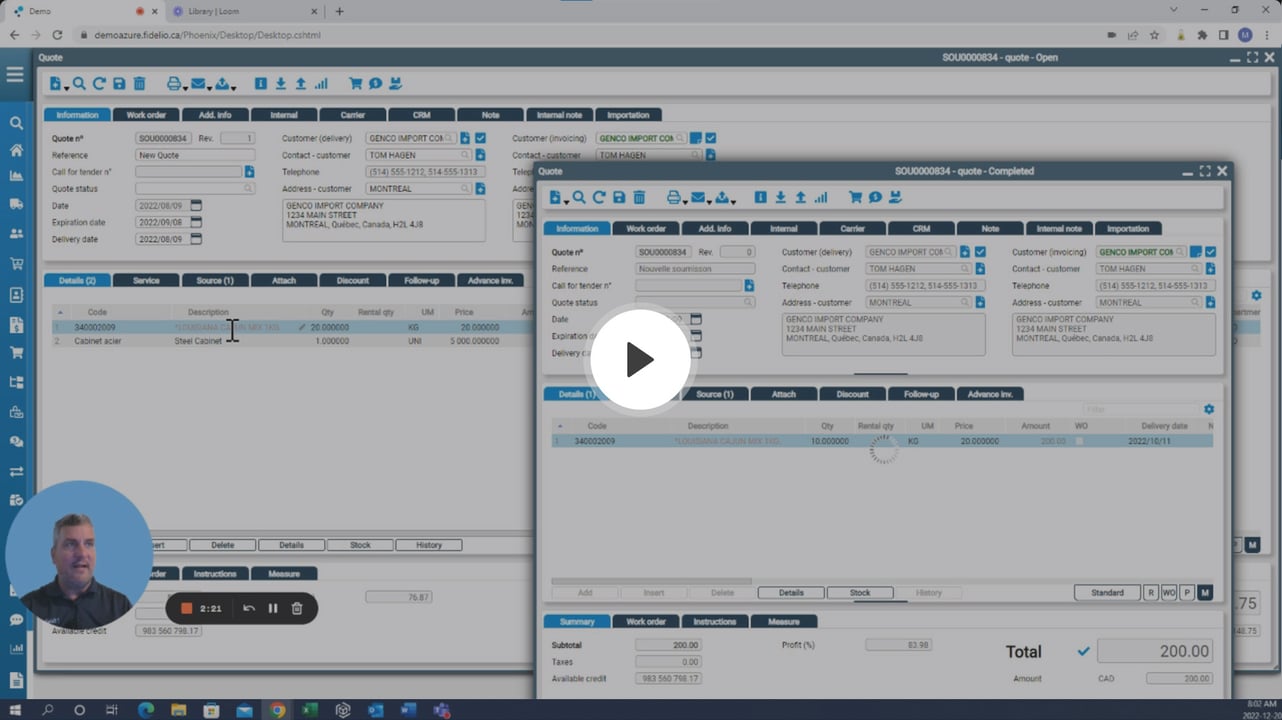Open the grid settings gear in the front window Details
The width and height of the screenshot is (1282, 720).
coord(1209,409)
